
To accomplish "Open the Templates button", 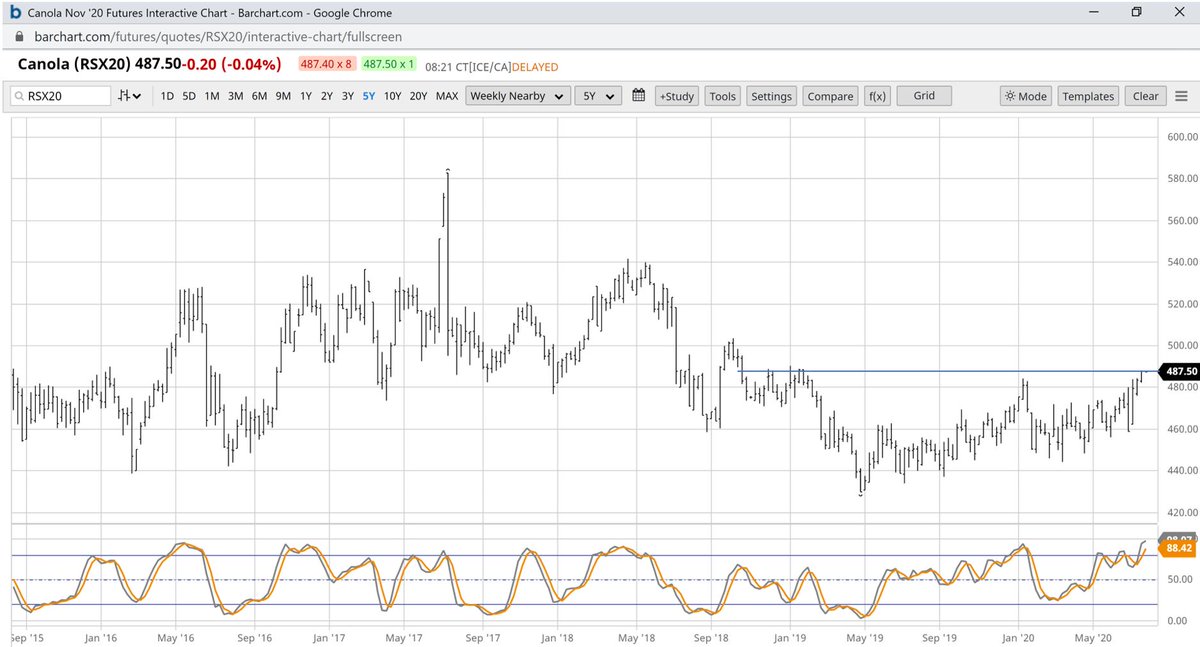I will [1088, 96].
